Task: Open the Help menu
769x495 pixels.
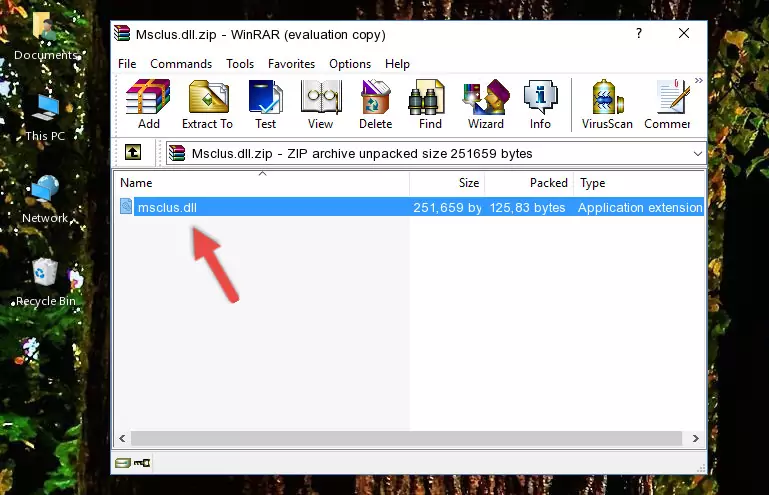Action: tap(397, 64)
